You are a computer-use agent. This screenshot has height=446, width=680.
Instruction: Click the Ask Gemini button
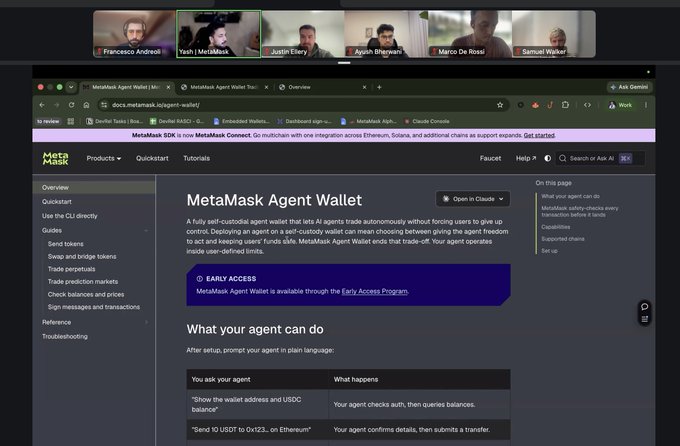tap(629, 87)
